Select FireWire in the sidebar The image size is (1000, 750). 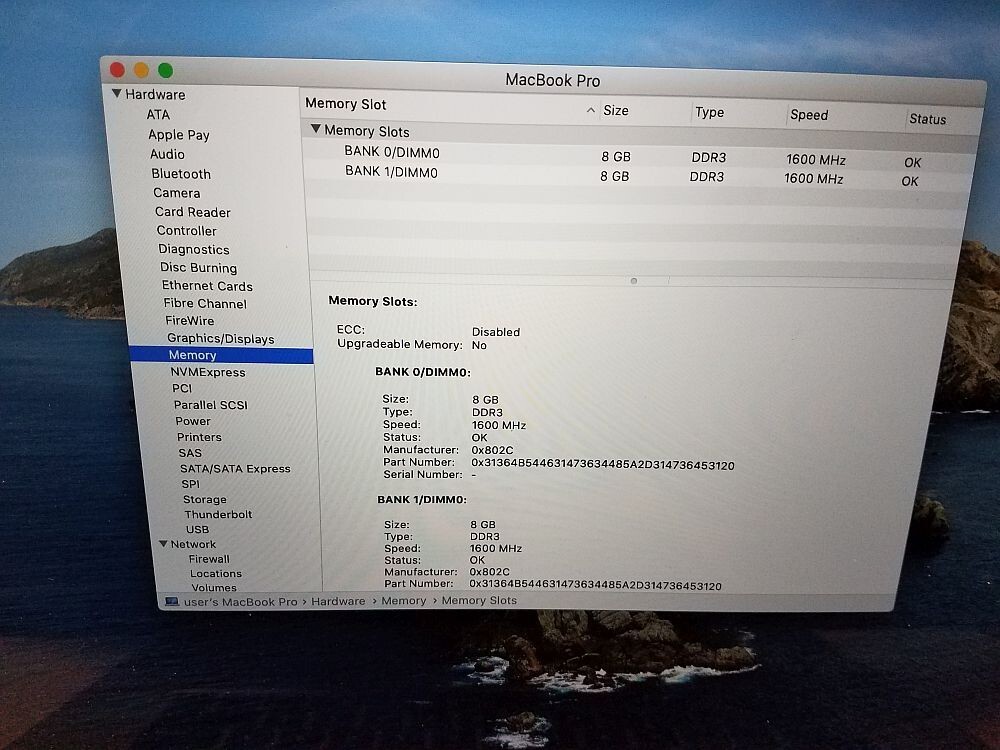pyautogui.click(x=189, y=321)
